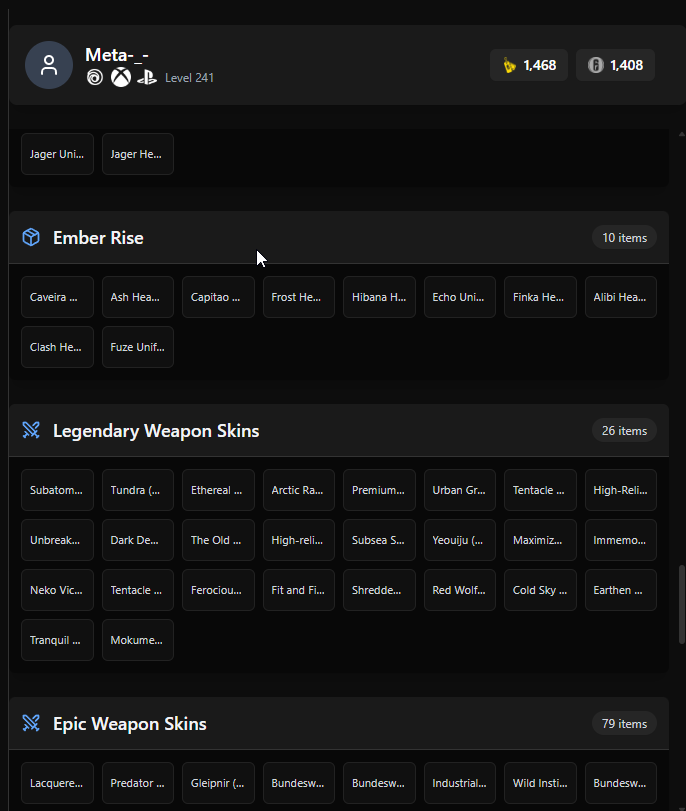Click the vertical scrollbar thumb
The height and width of the screenshot is (811, 686).
[x=682, y=604]
